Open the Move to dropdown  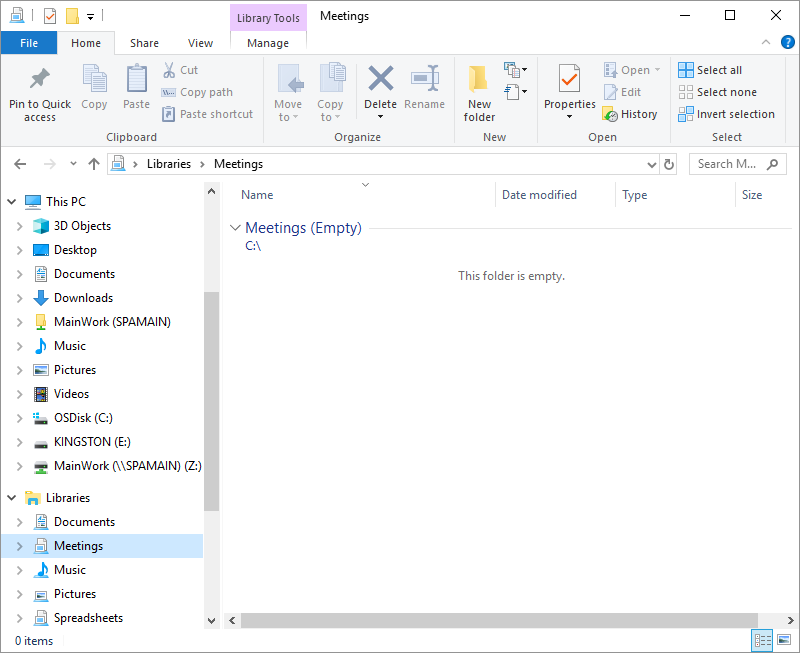[288, 93]
